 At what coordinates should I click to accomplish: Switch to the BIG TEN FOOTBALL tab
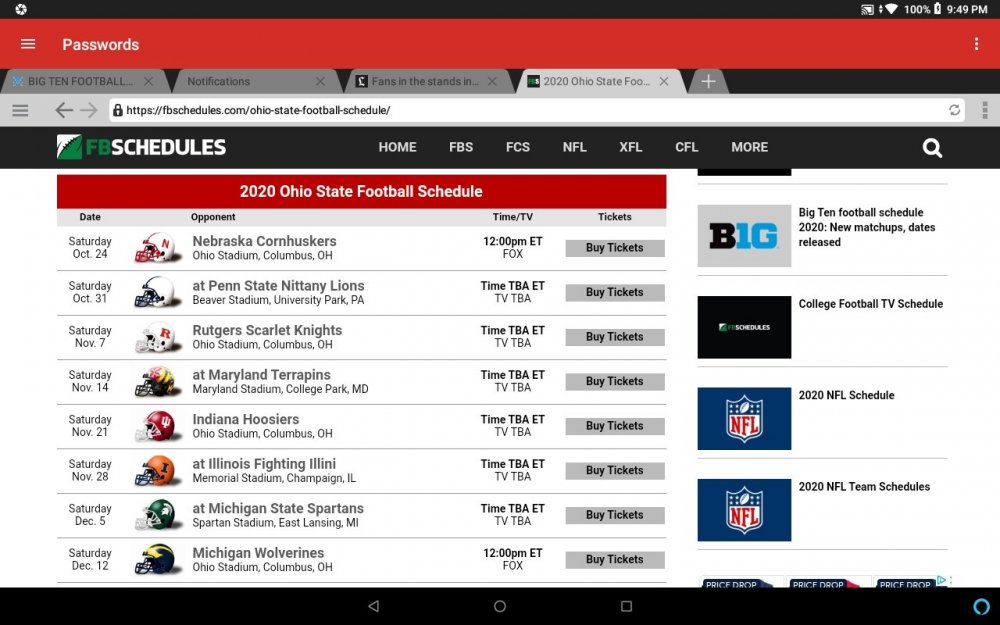click(x=80, y=82)
